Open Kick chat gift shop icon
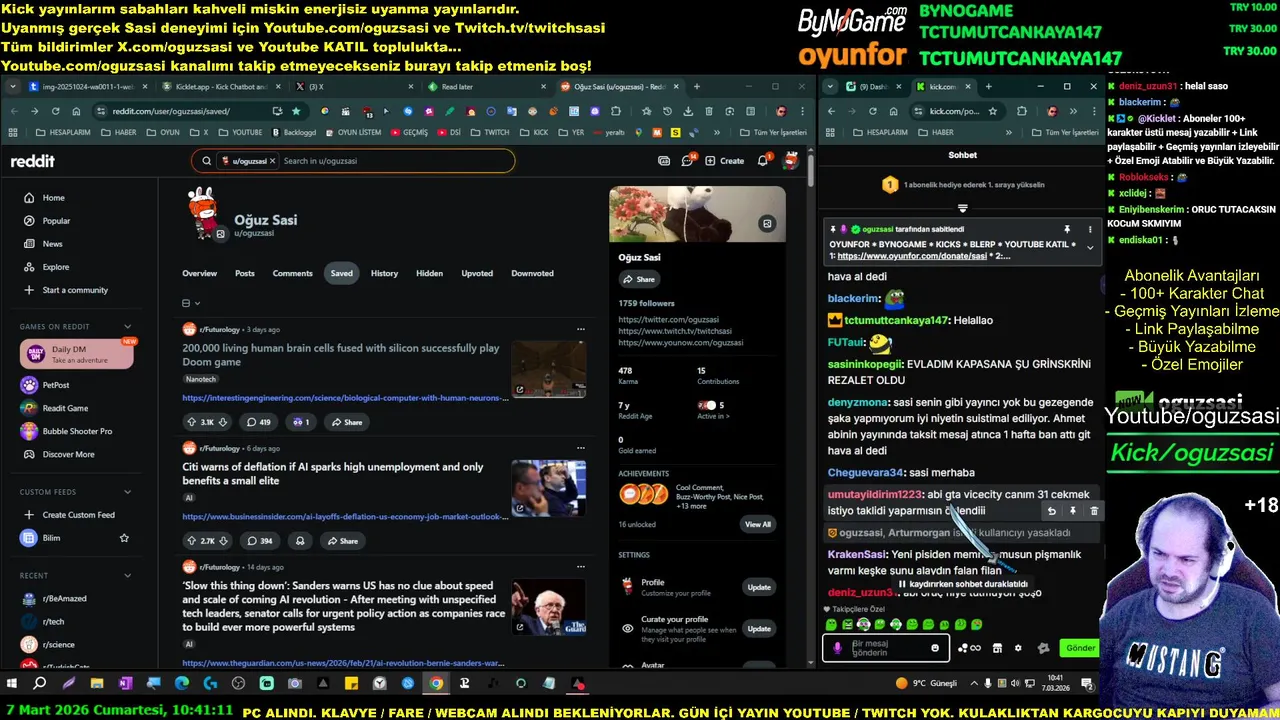 click(x=997, y=648)
